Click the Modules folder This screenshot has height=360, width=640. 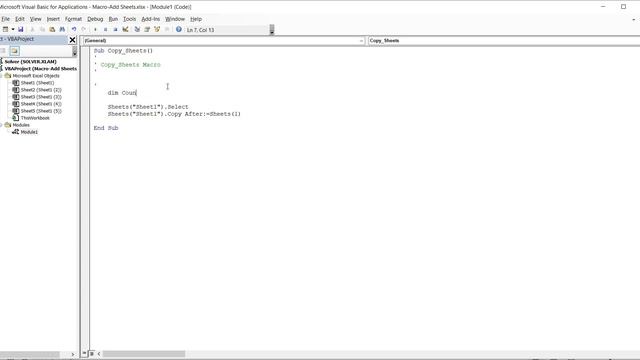[21, 125]
